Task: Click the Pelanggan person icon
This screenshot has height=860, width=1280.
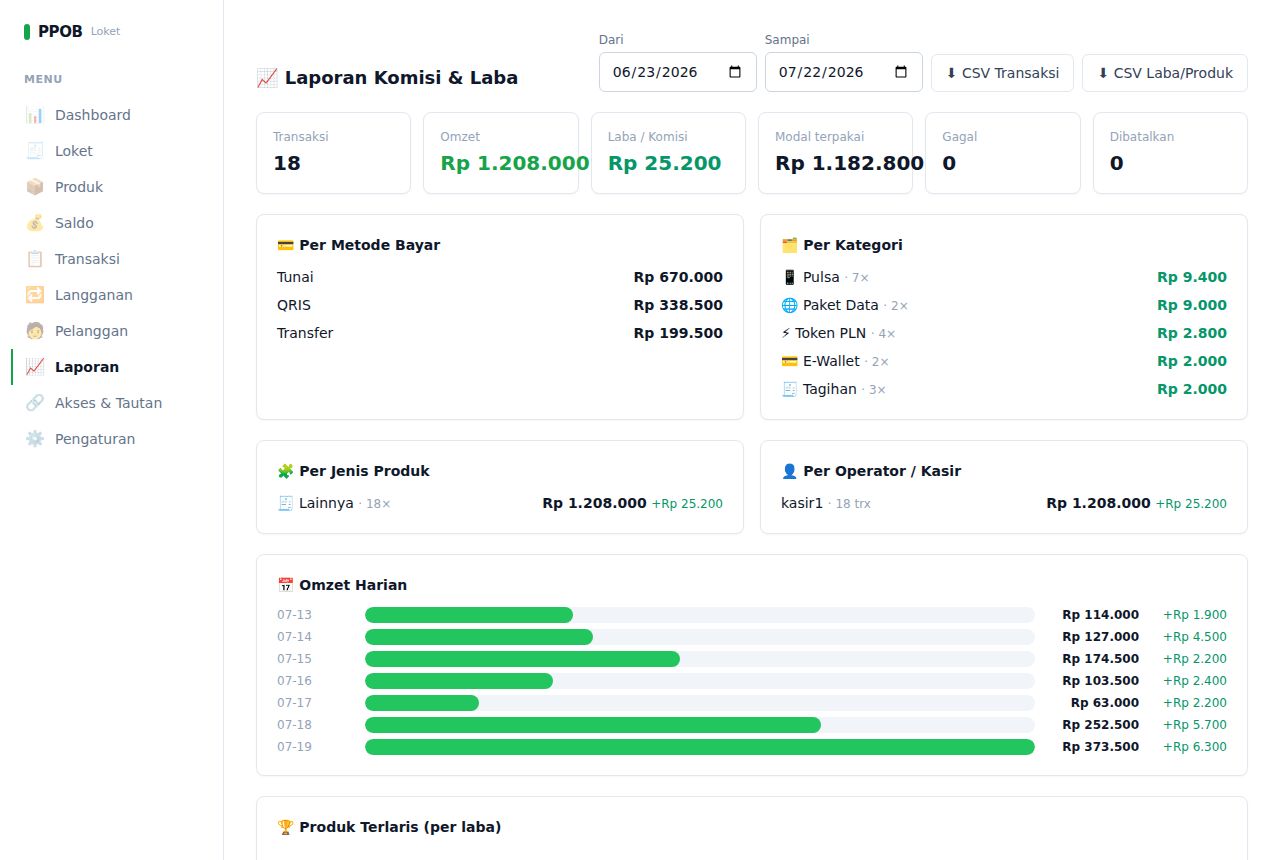Action: [35, 331]
